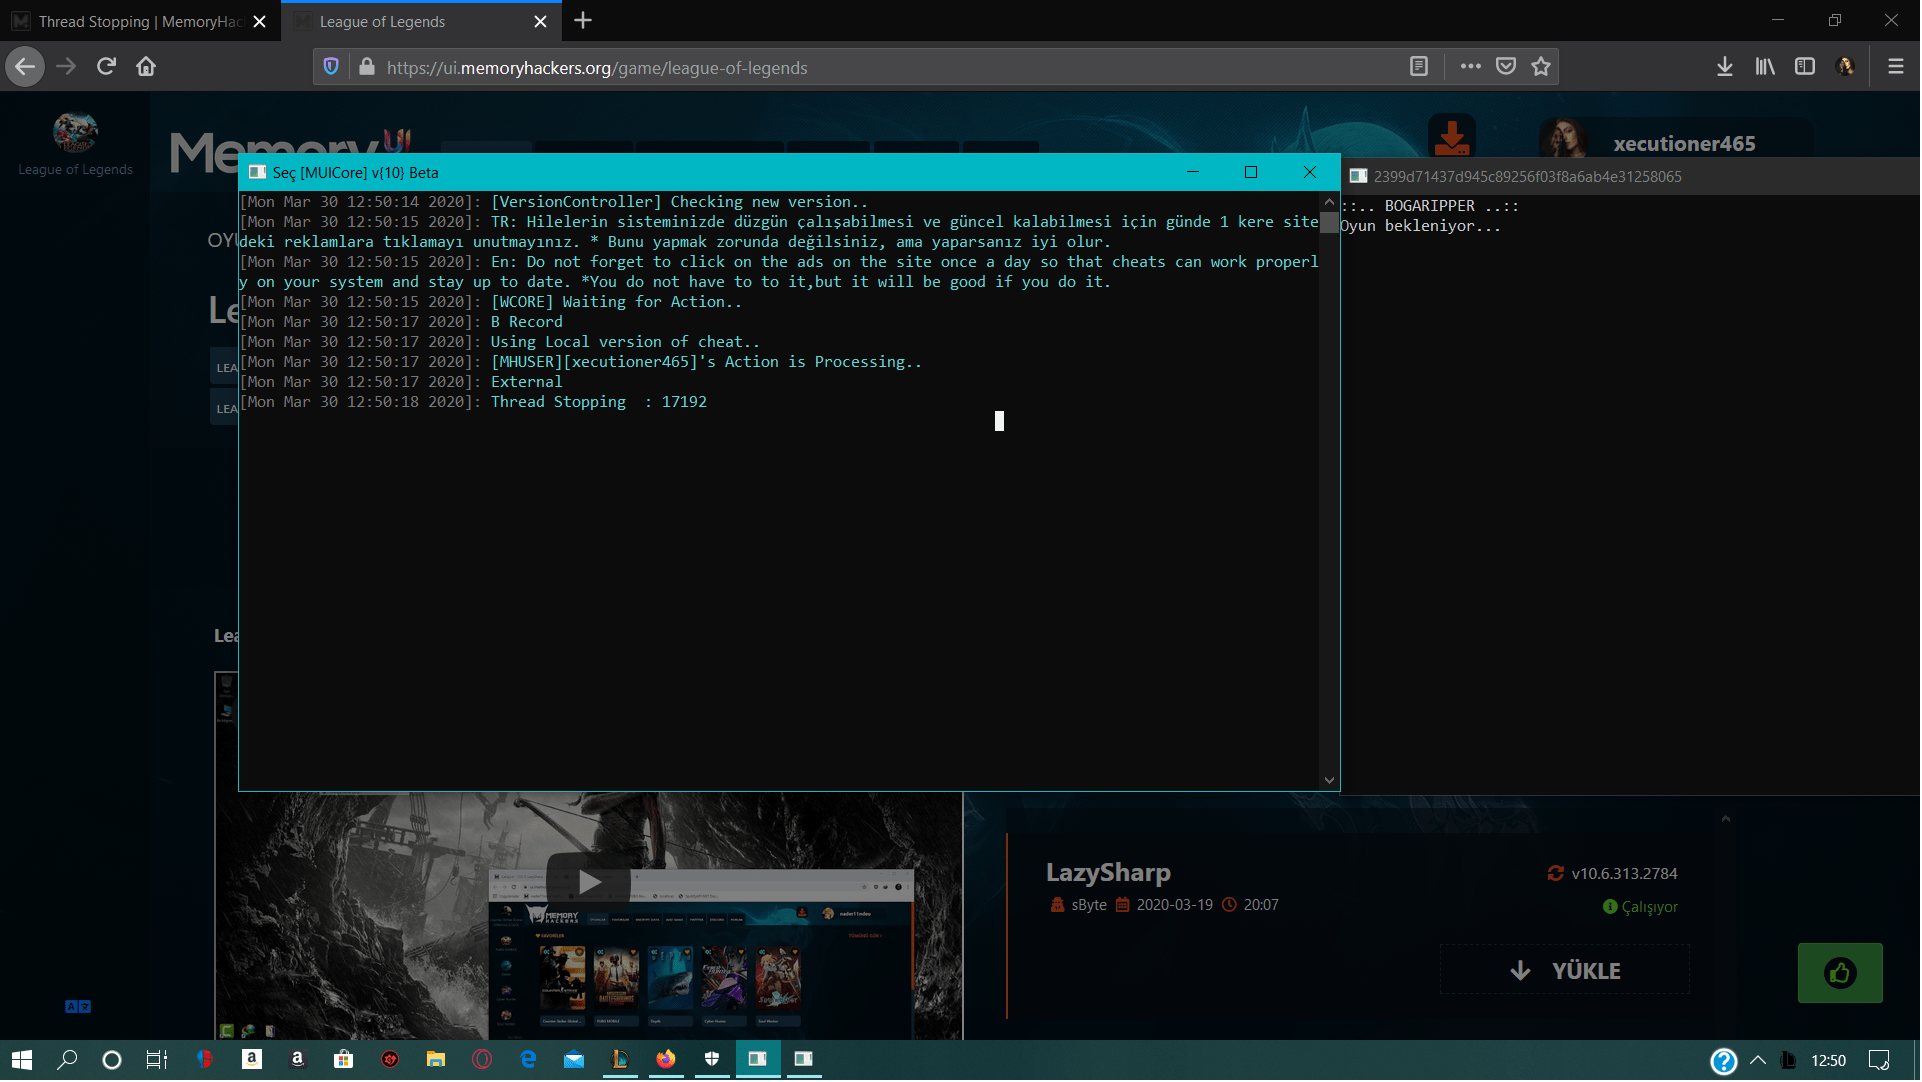Viewport: 1922px width, 1082px height.
Task: Toggle Reader View in address bar
Action: (1419, 67)
